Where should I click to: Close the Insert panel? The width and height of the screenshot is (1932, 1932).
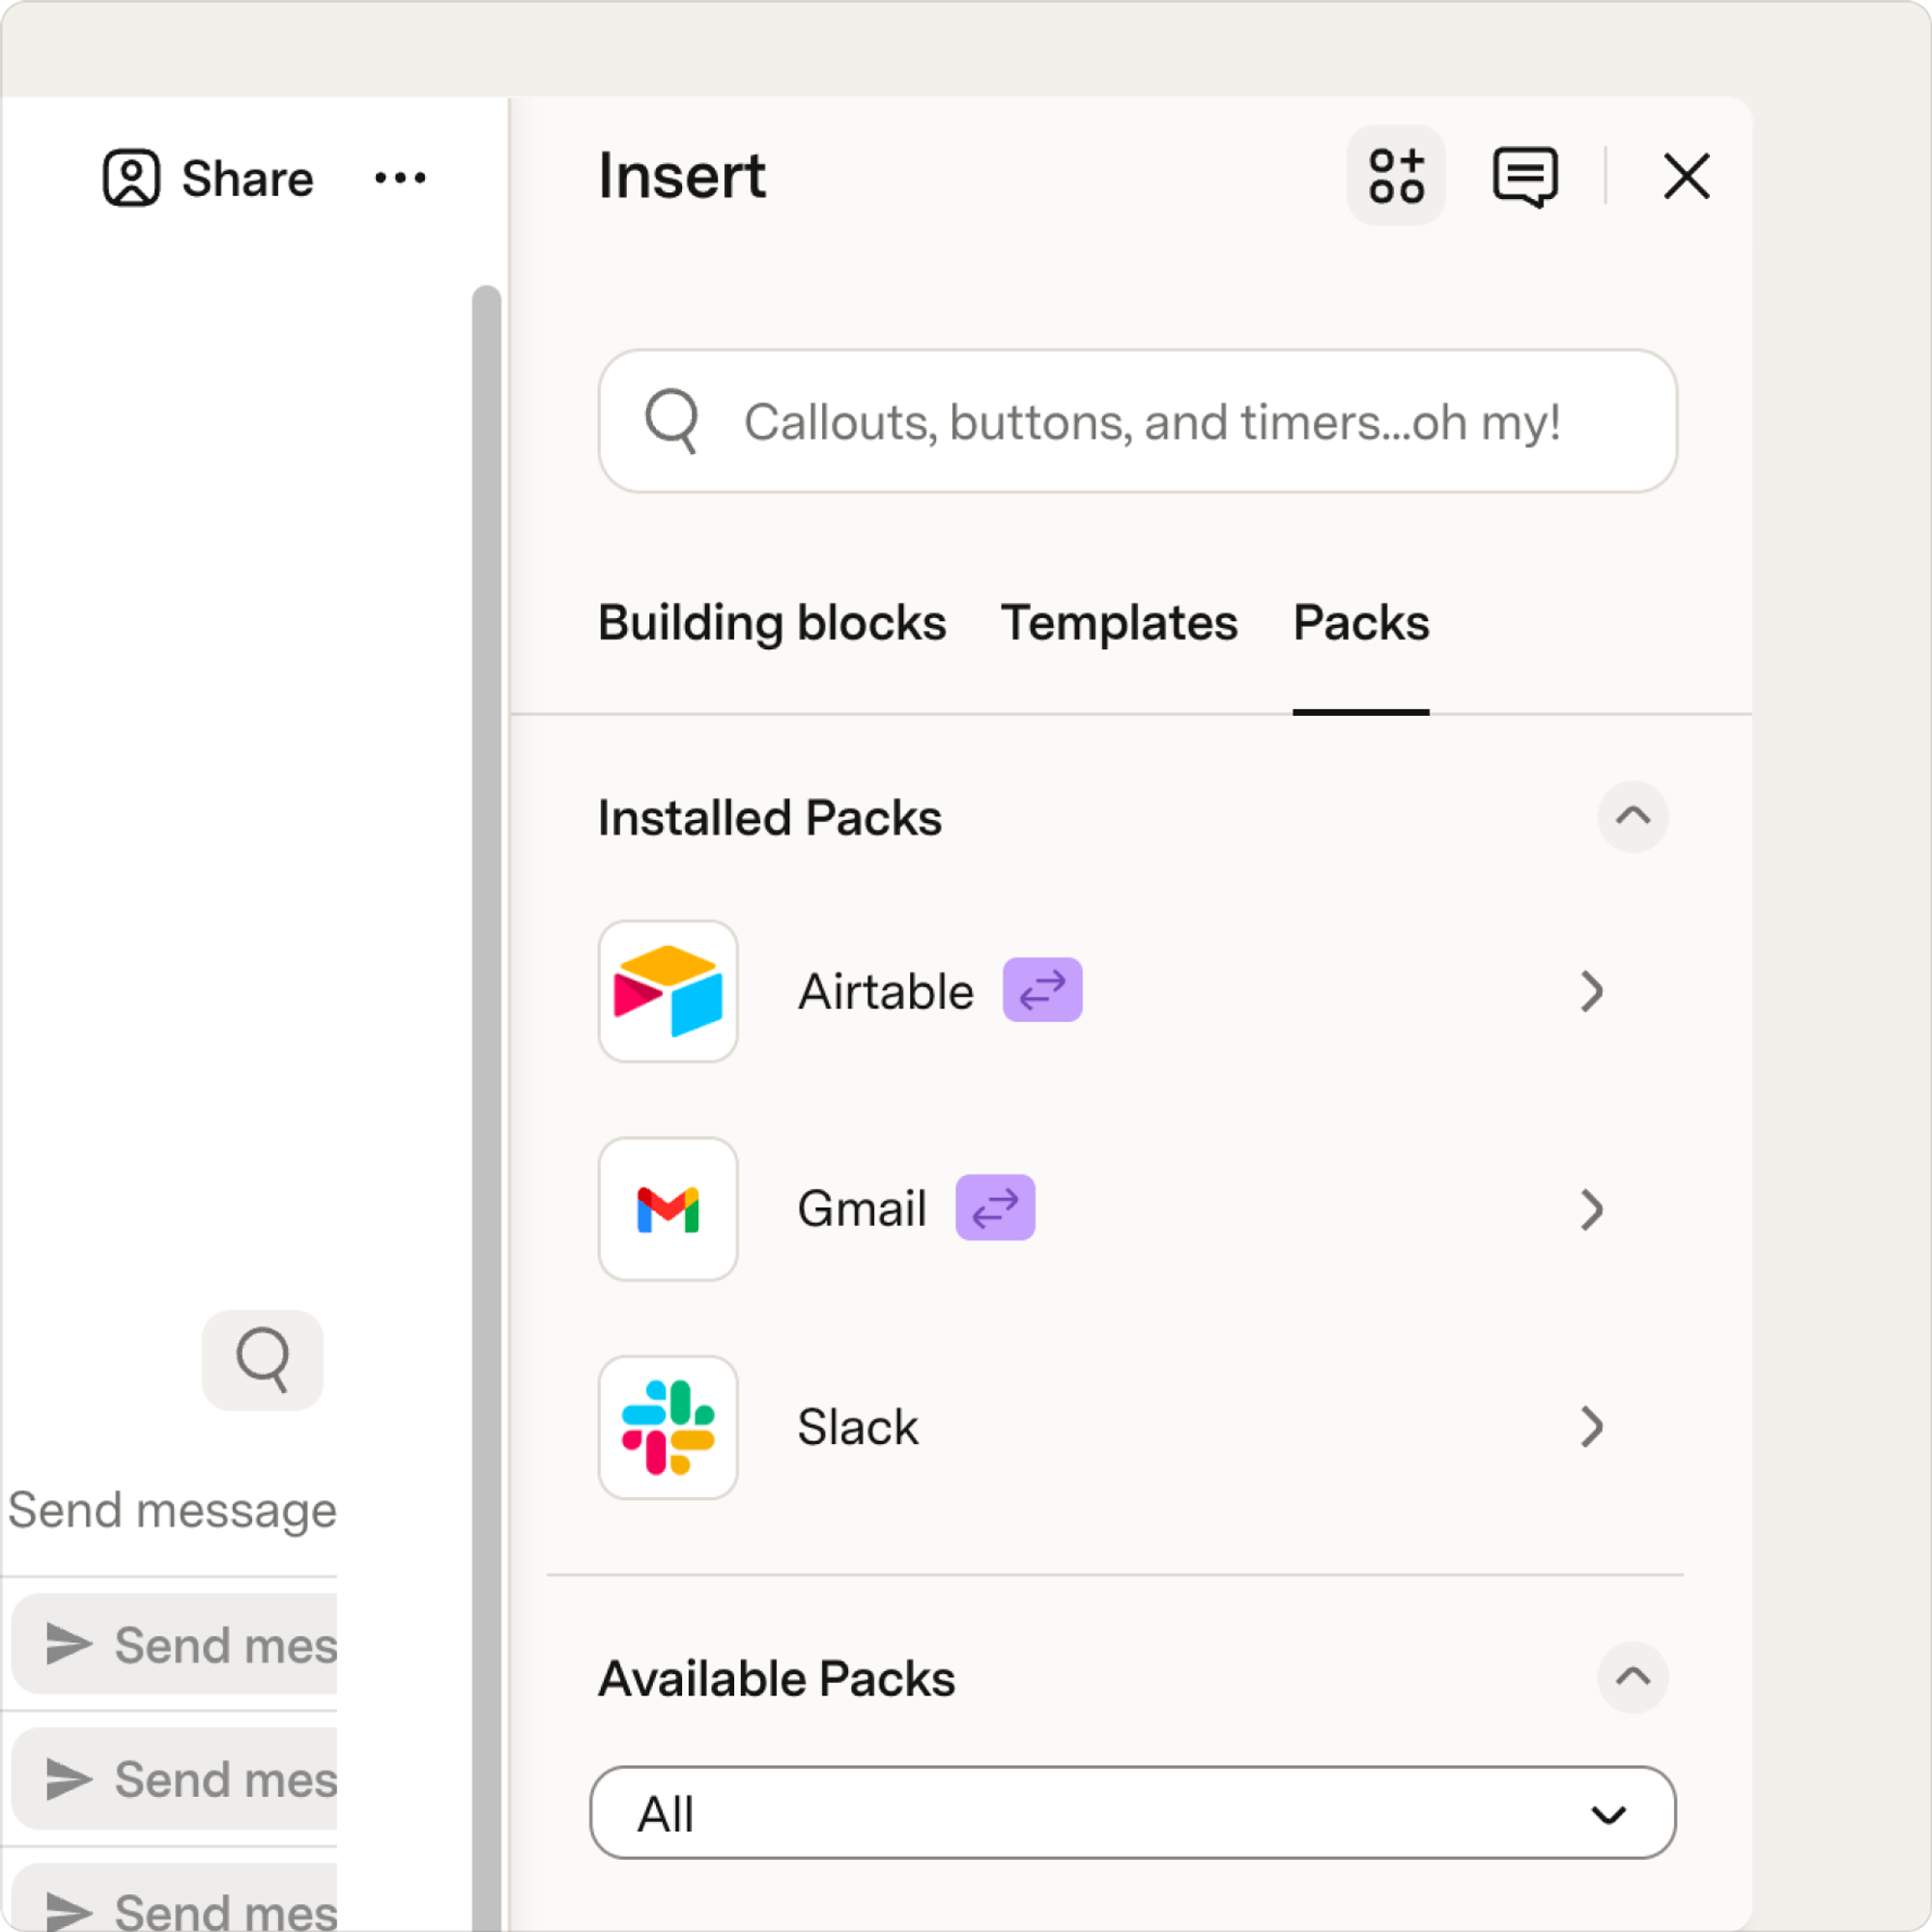pyautogui.click(x=1686, y=176)
